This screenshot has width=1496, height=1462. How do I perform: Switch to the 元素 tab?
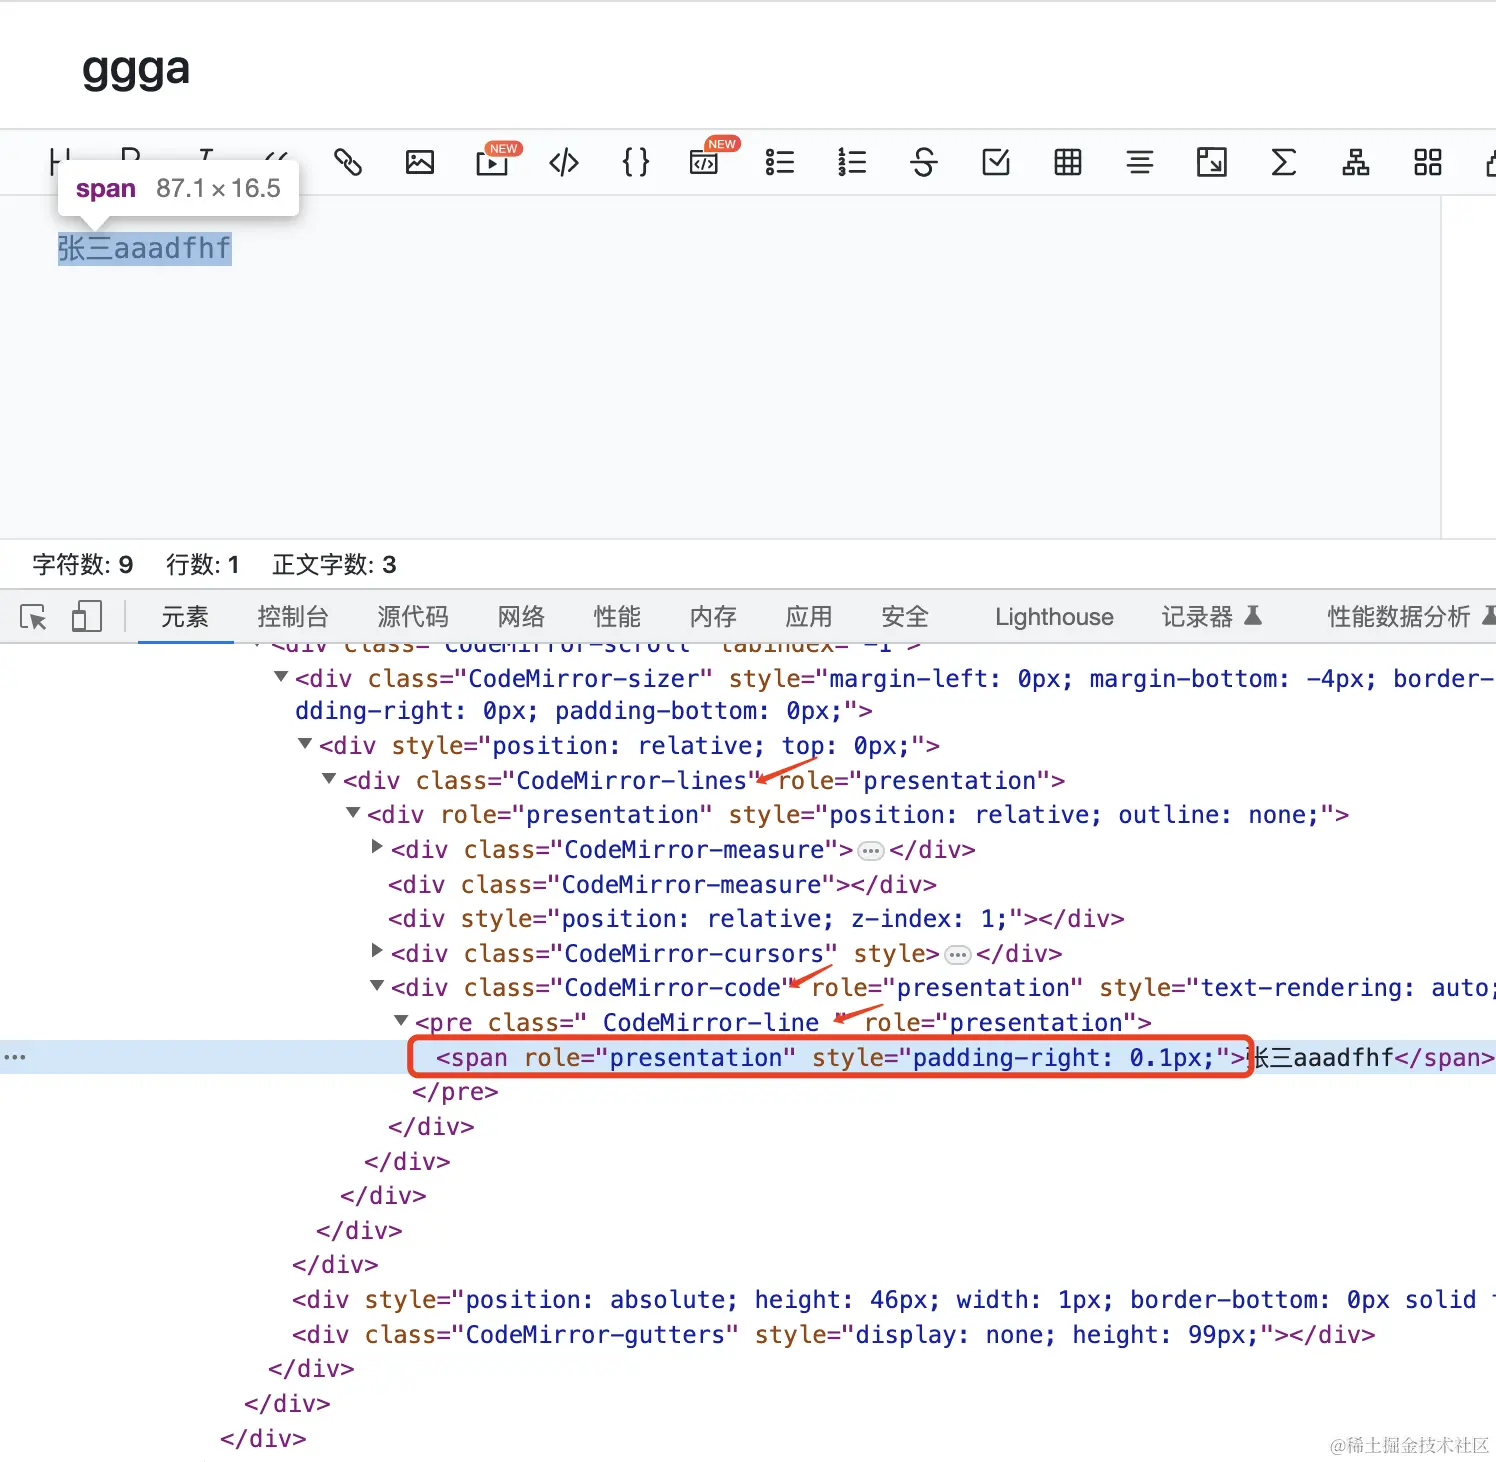(x=185, y=617)
